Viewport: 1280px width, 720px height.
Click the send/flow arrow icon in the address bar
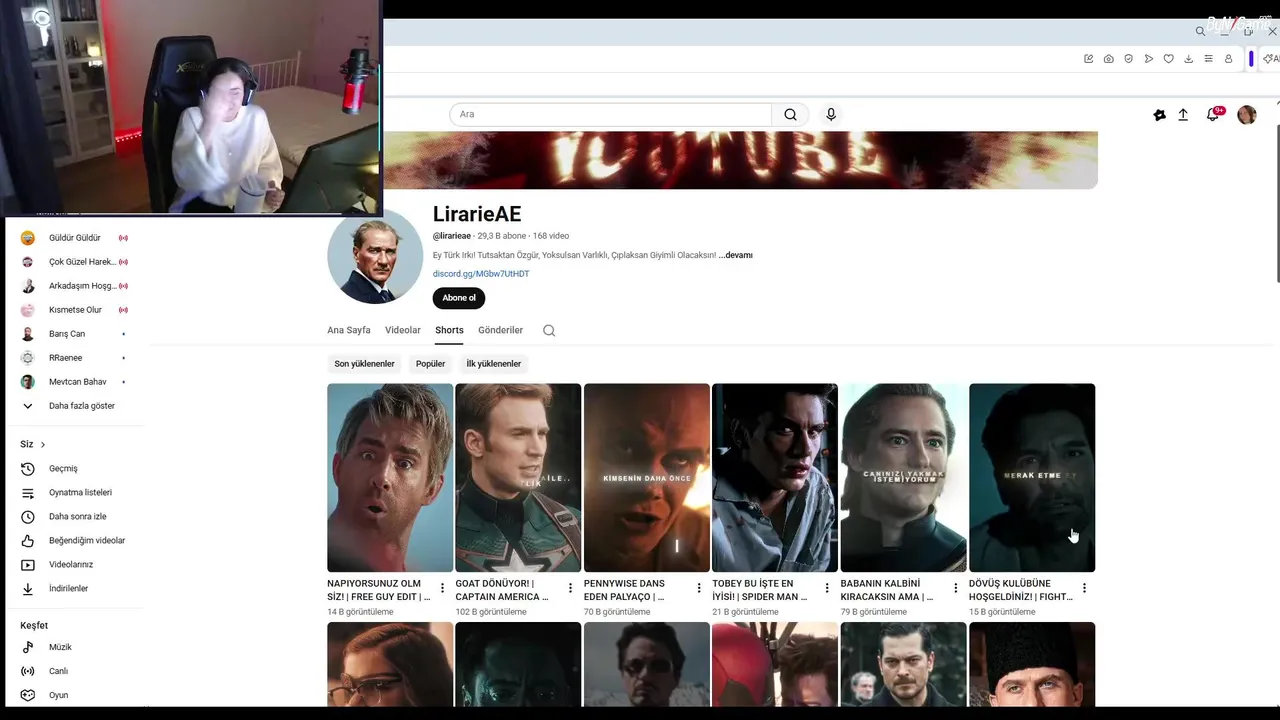(1149, 59)
